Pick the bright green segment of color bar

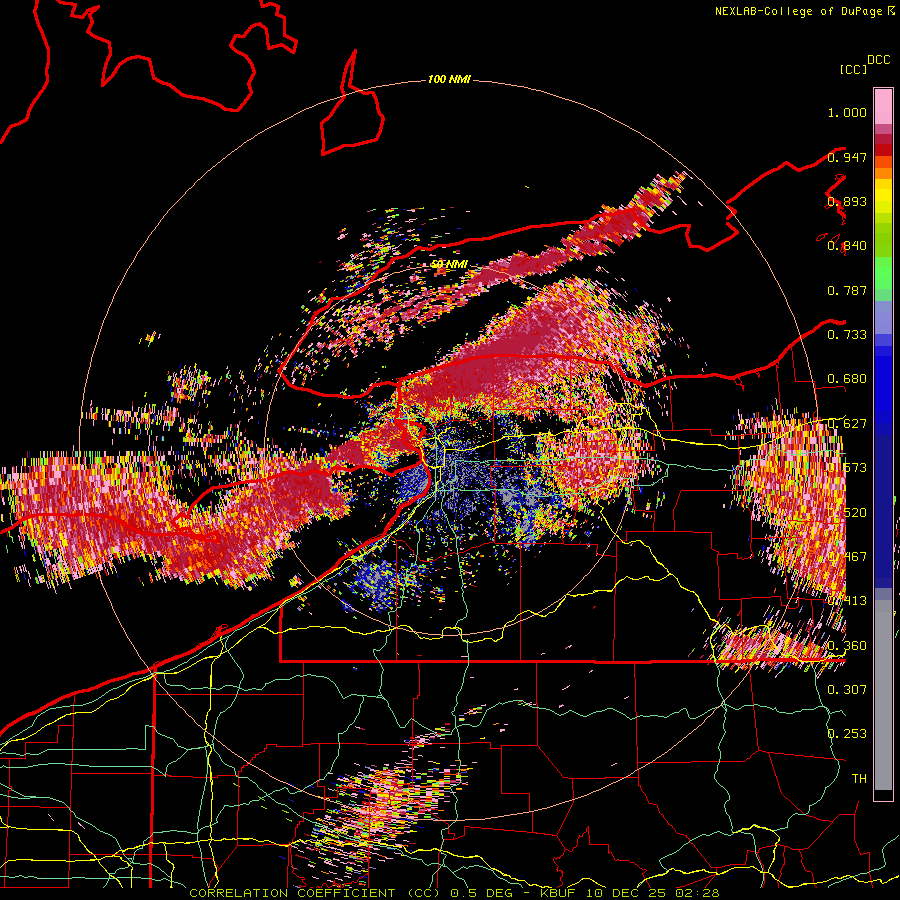point(883,274)
